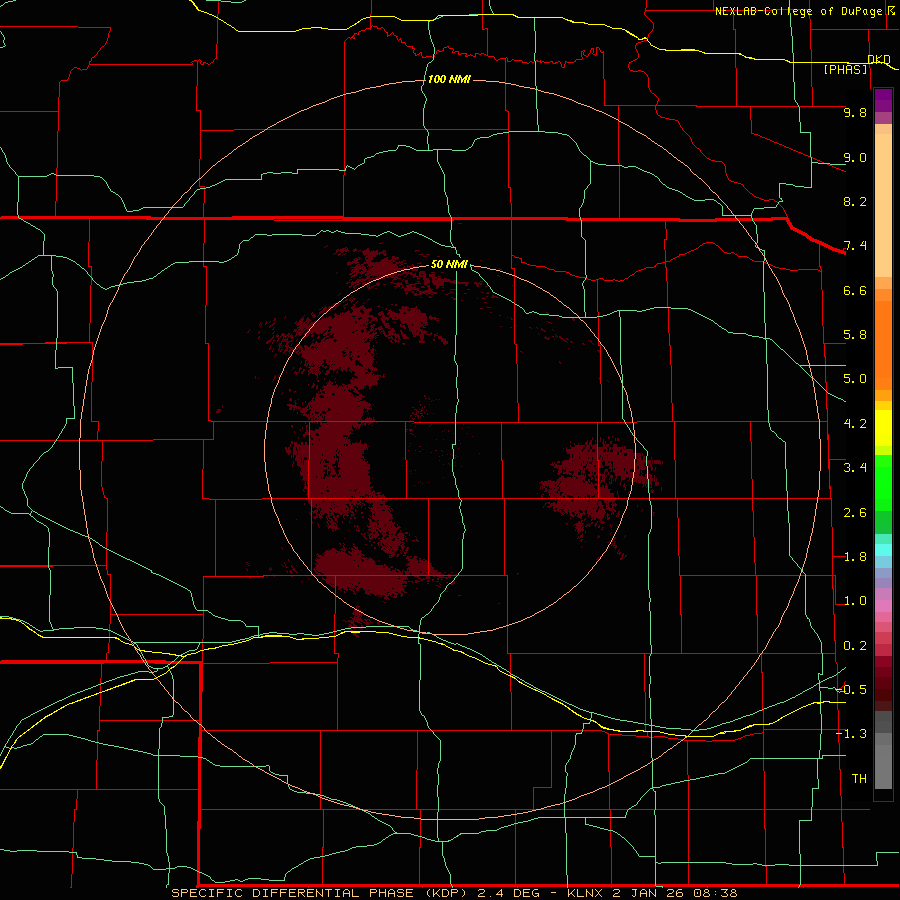Click the dark purple top segment of color bar
Viewport: 900px width, 900px height.
[883, 100]
